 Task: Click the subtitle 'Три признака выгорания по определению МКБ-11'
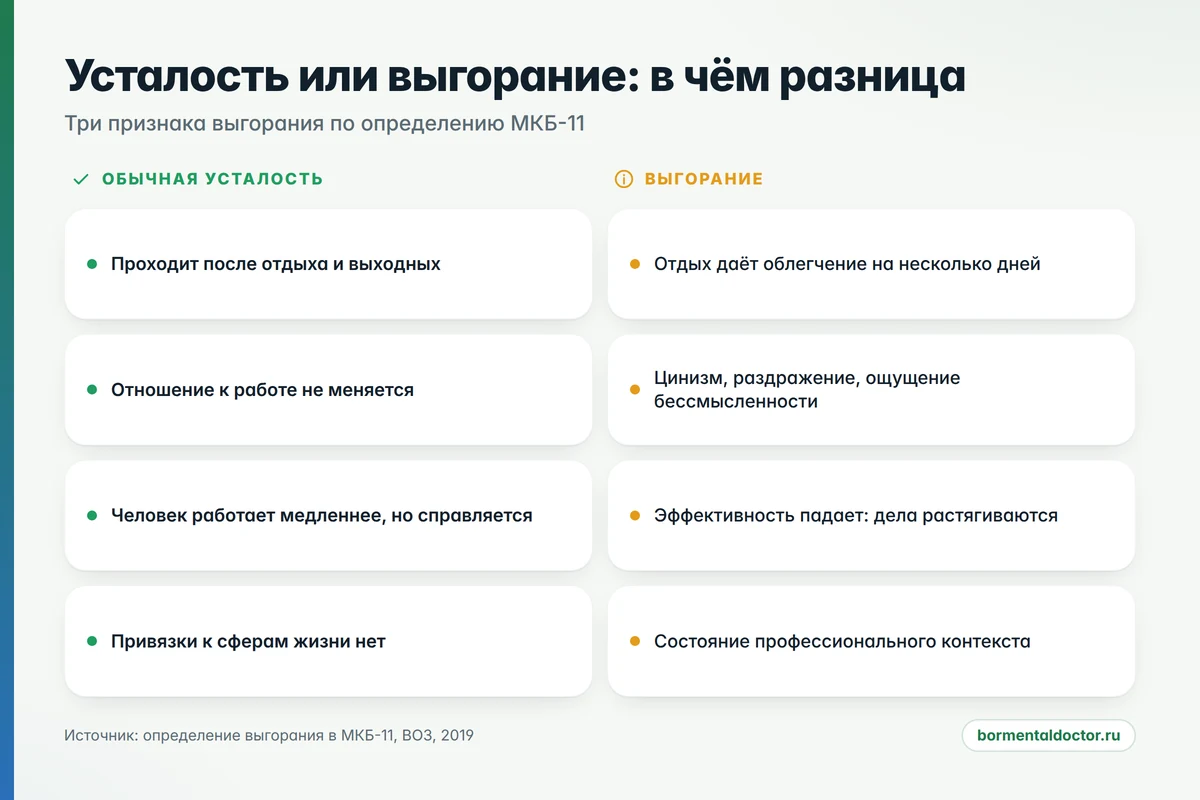coord(324,125)
